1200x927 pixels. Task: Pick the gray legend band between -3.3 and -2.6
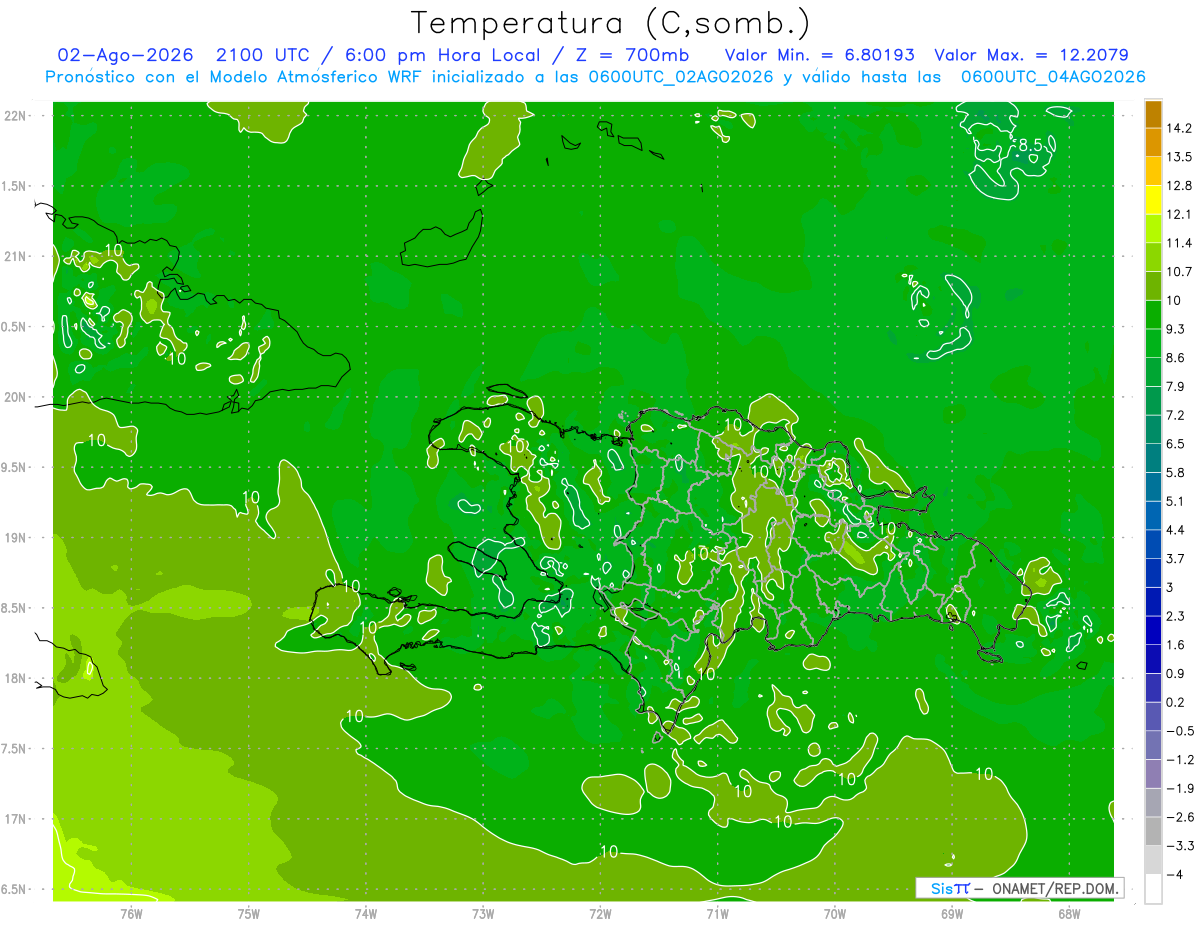point(1153,831)
